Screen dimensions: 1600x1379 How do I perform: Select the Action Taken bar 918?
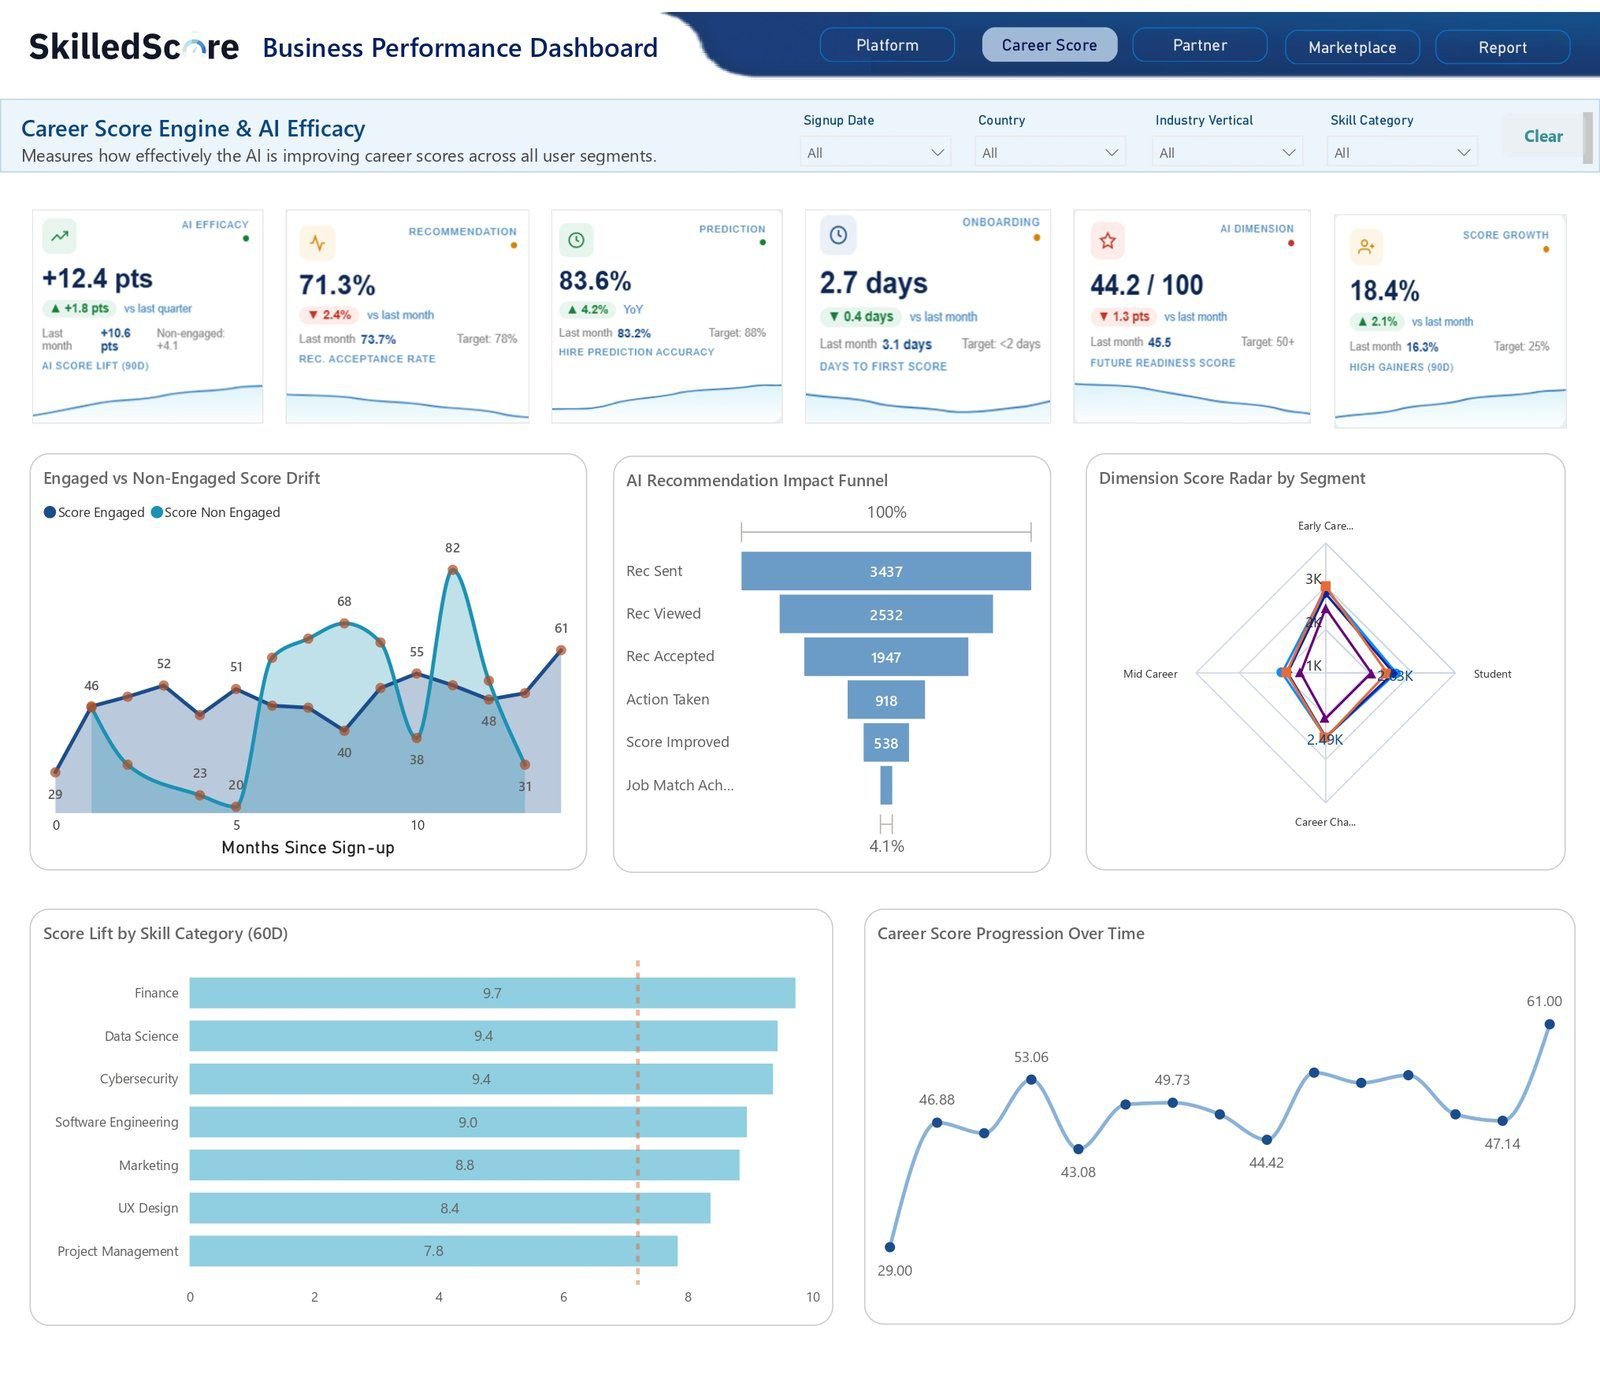(x=886, y=700)
